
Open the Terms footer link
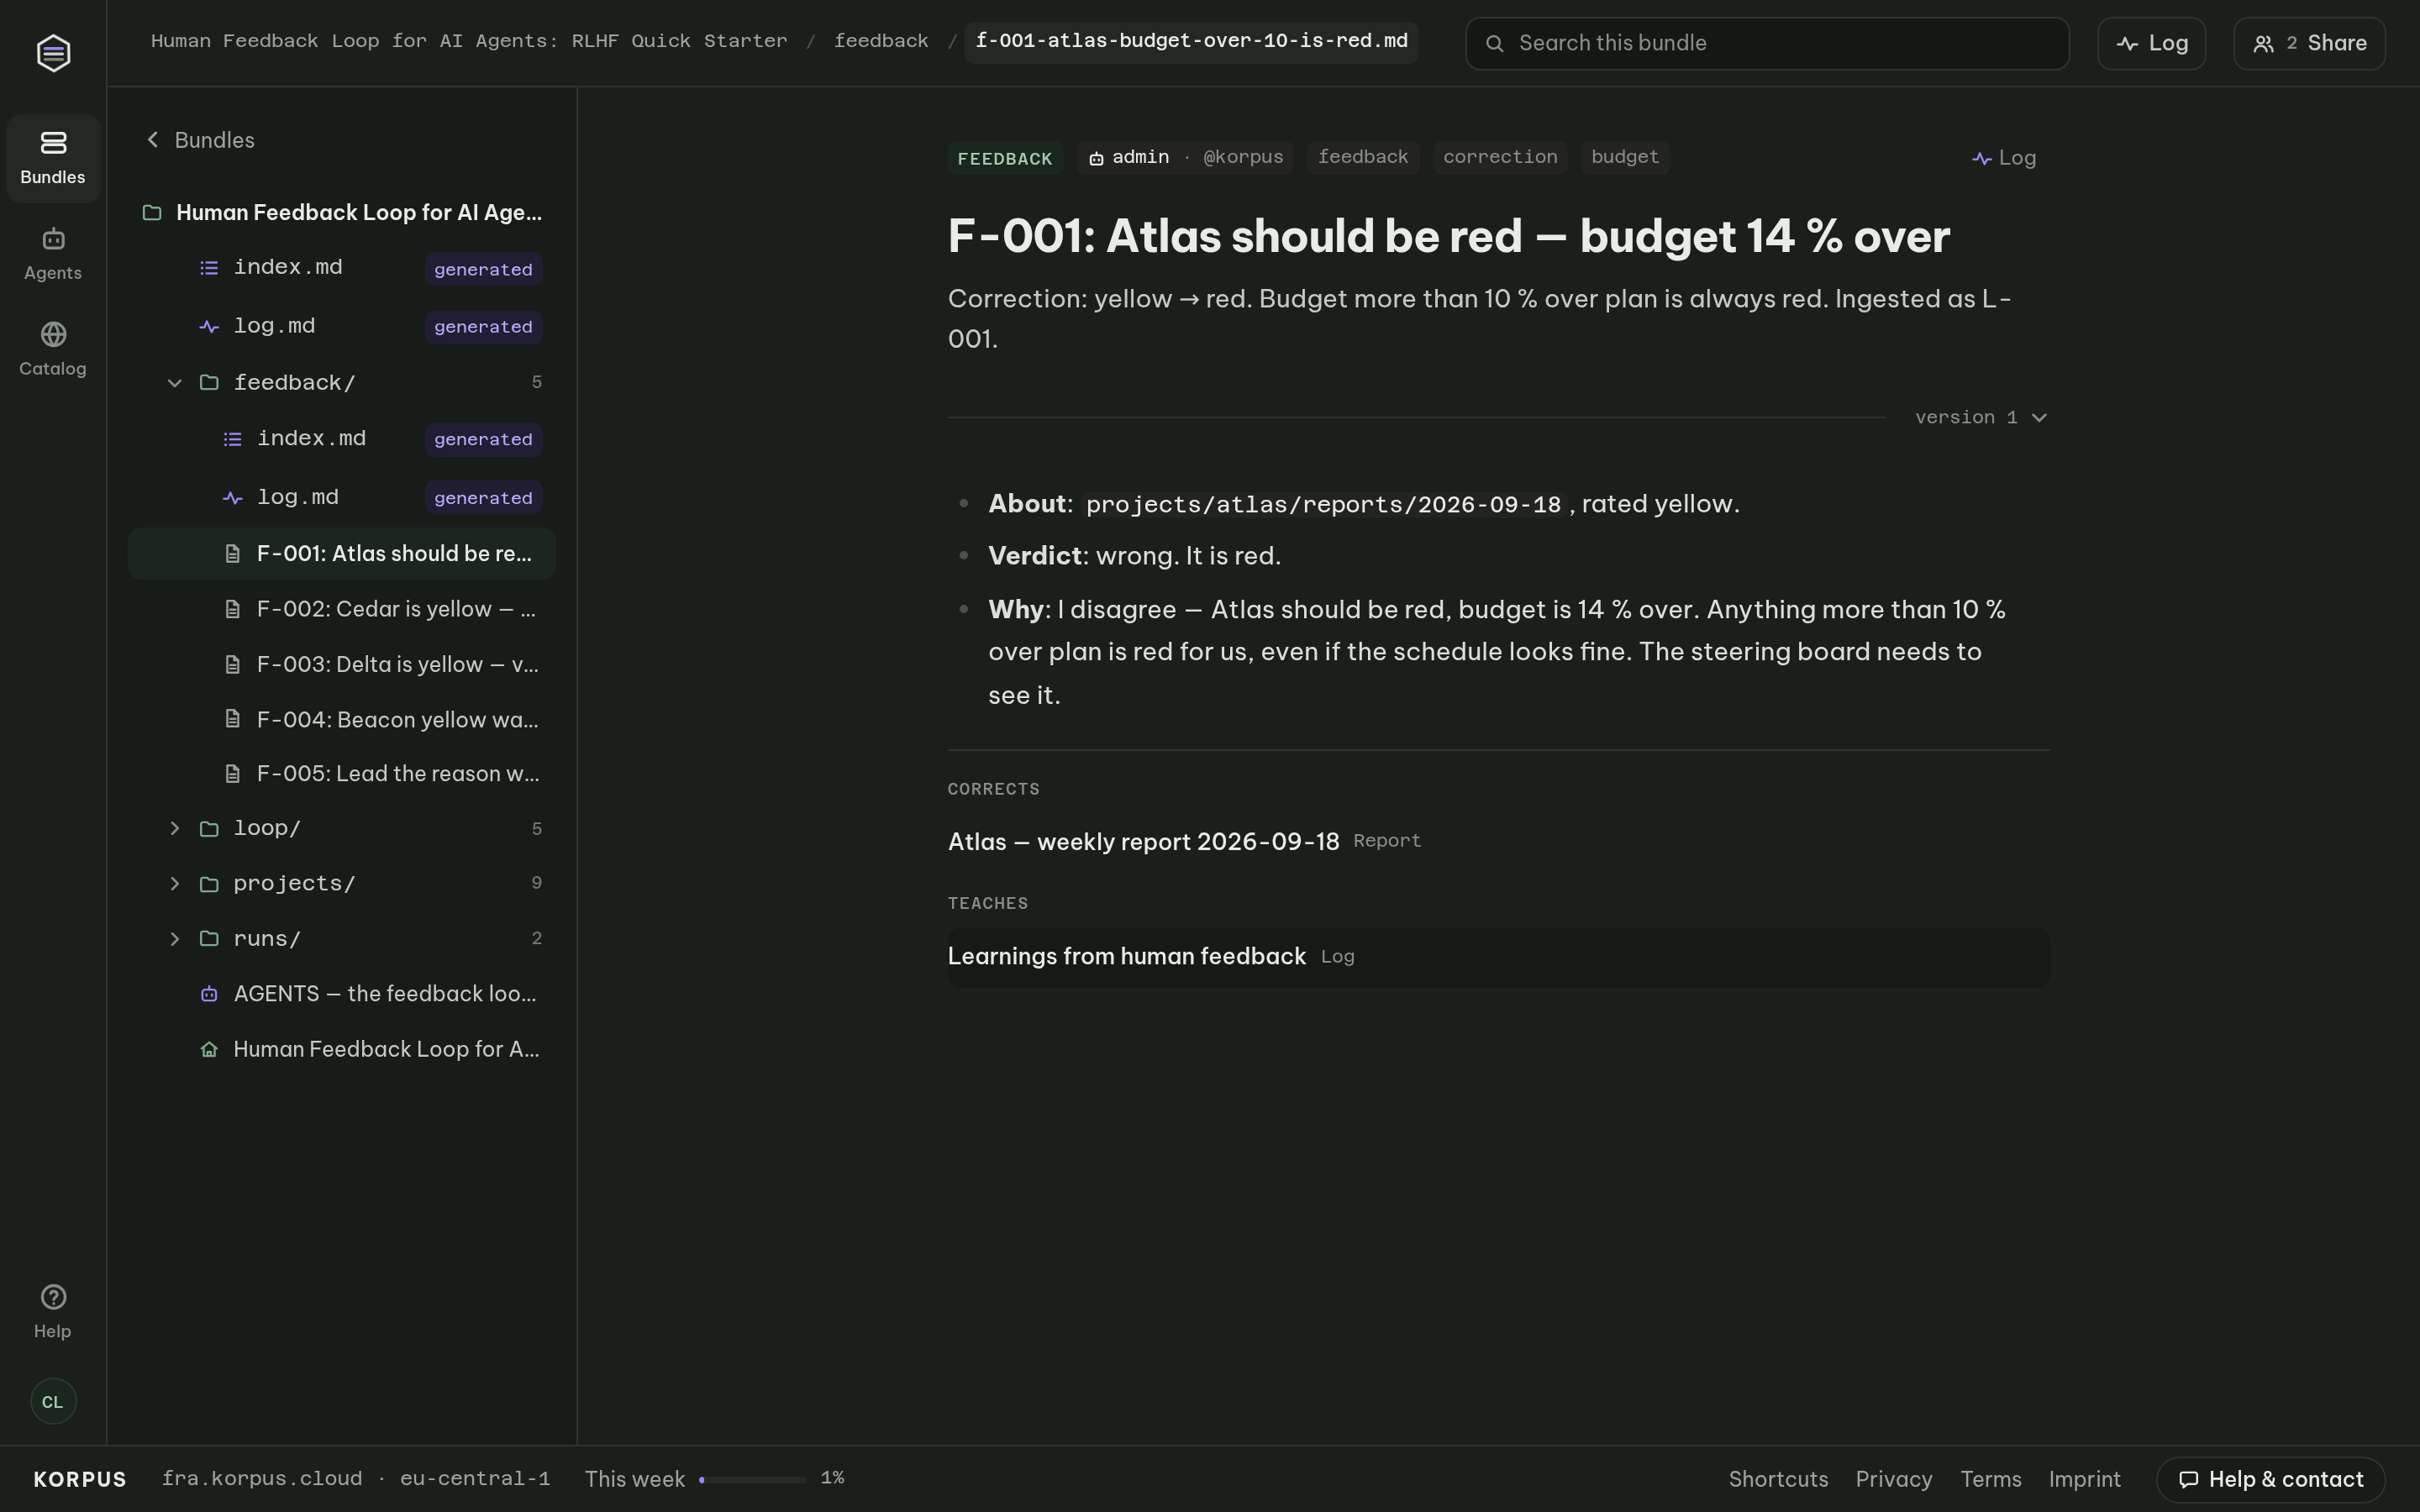(x=1990, y=1479)
